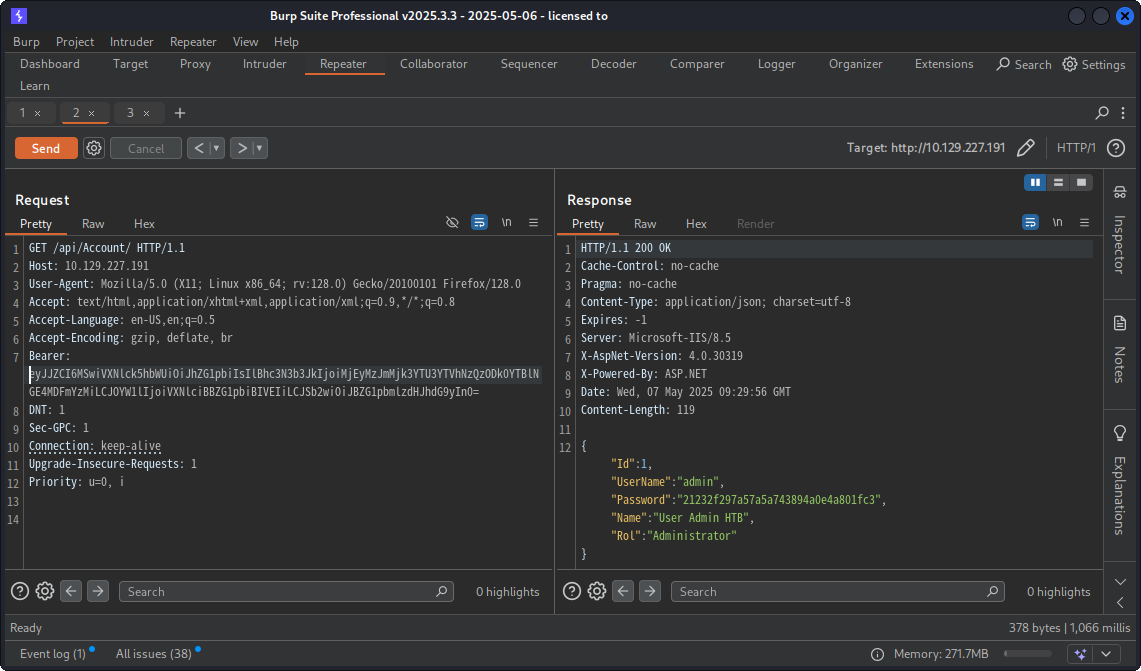Switch to side-by-side layout view

(x=1035, y=183)
